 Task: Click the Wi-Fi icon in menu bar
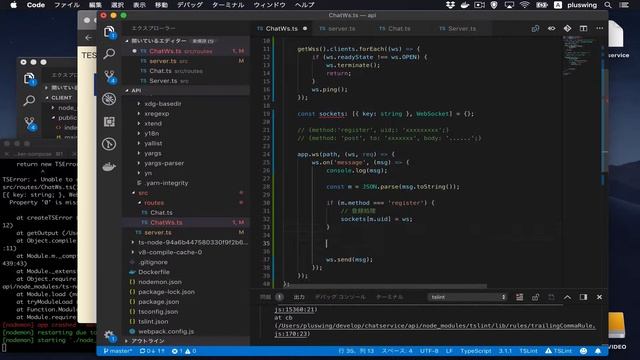click(x=525, y=5)
